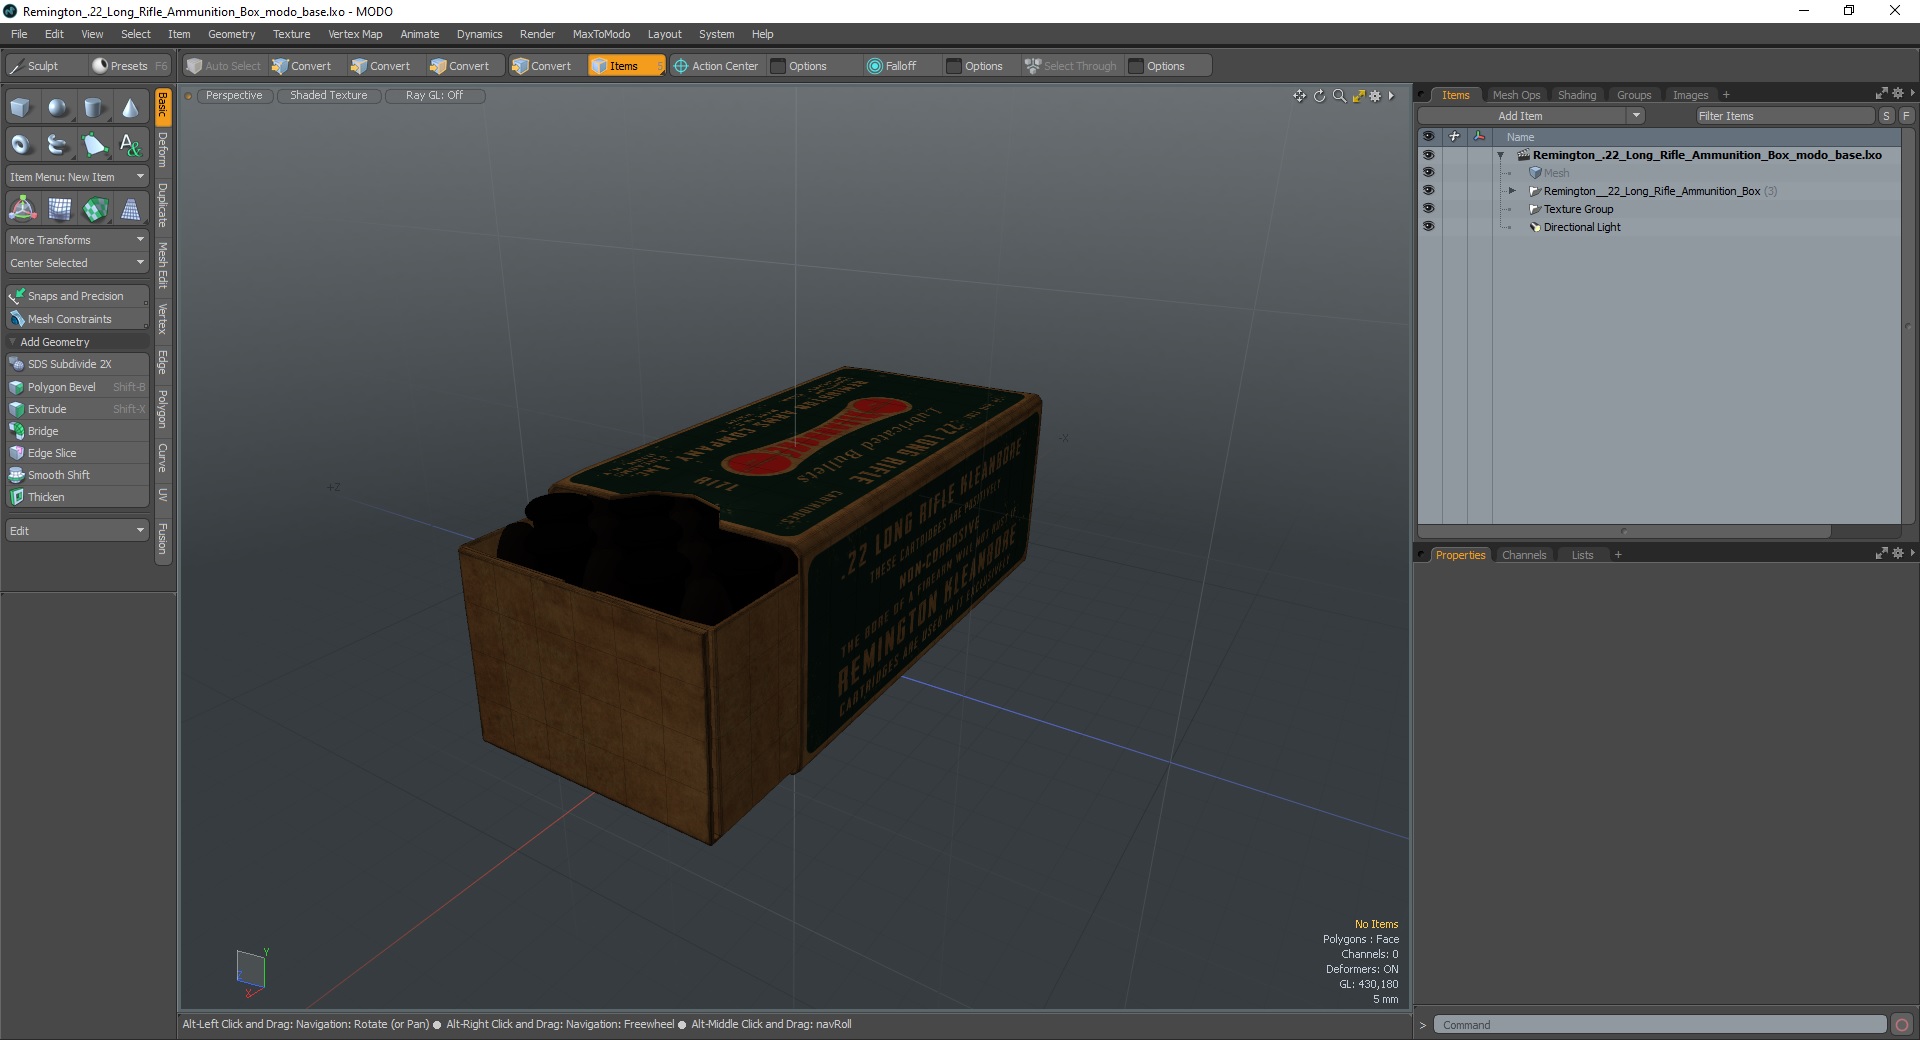This screenshot has height=1040, width=1920.
Task: Select the cube primitive tool
Action: (x=21, y=108)
